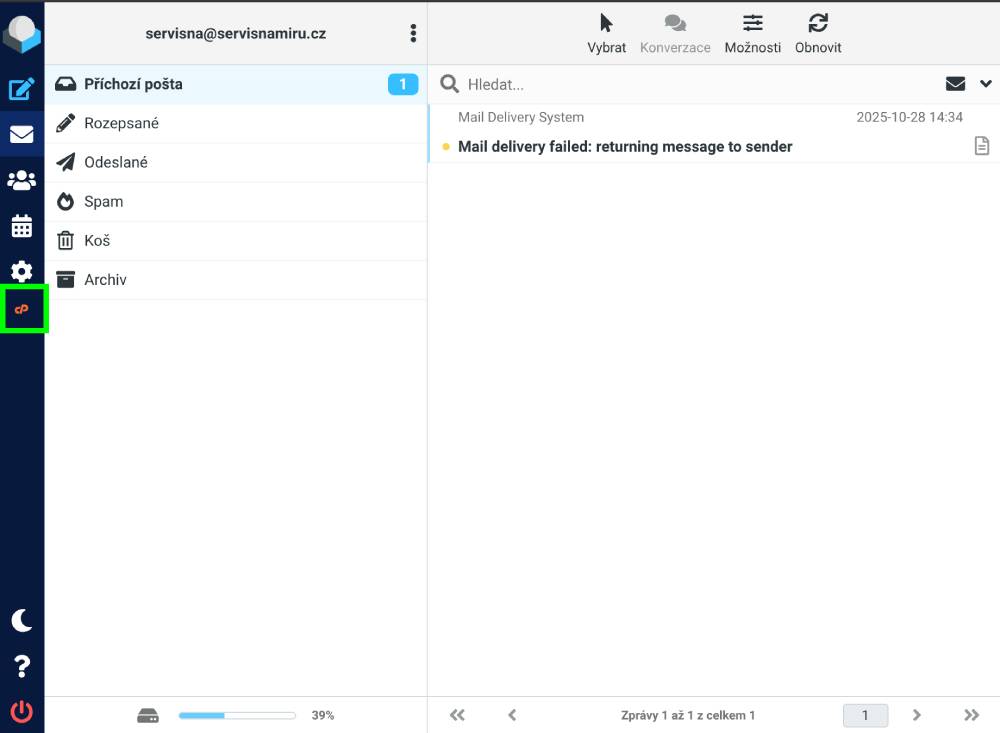This screenshot has width=1000, height=733.
Task: Click Obnovit to refresh mail list
Action: [818, 33]
